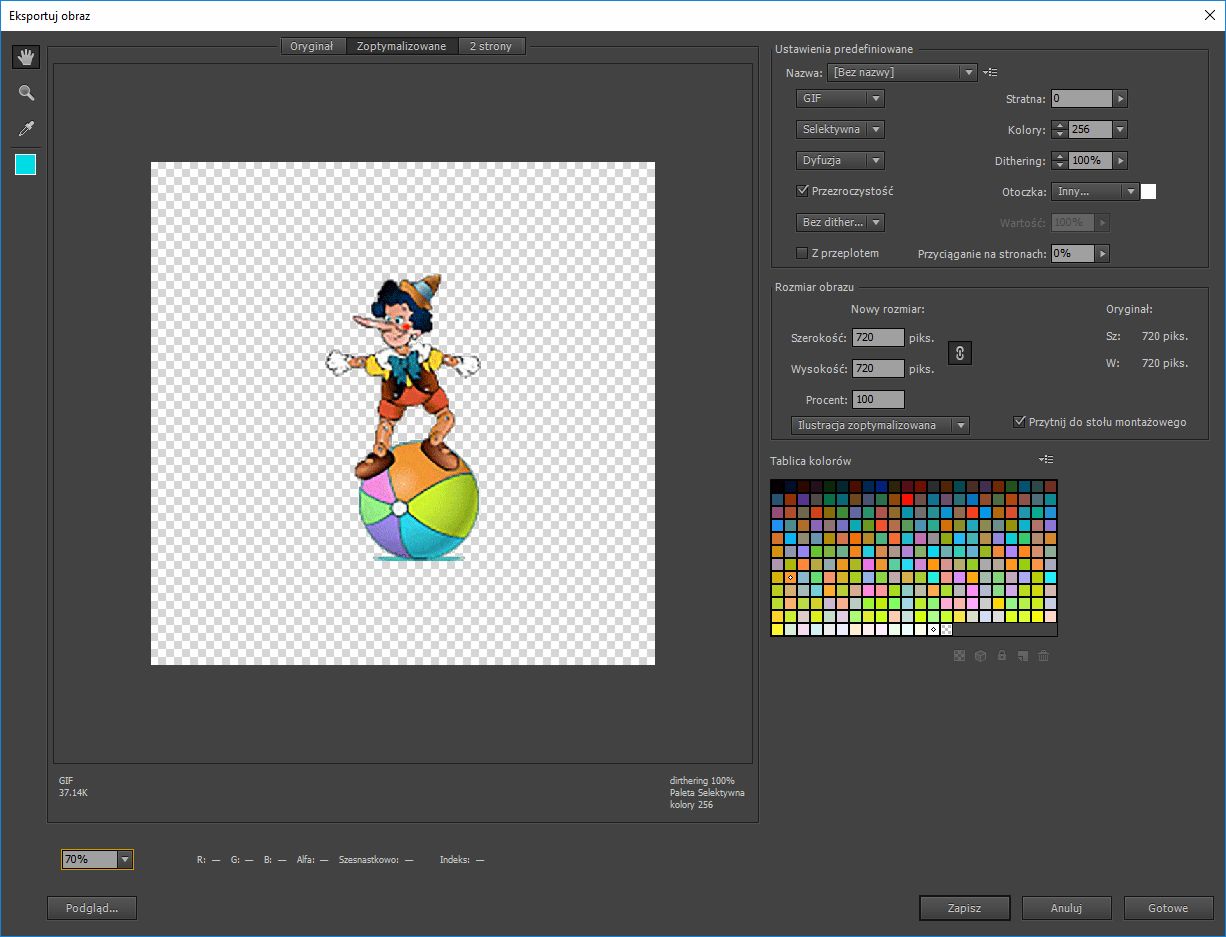Screen dimensions: 1226x937
Task: Select the Eyedropper tool
Action: (26, 129)
